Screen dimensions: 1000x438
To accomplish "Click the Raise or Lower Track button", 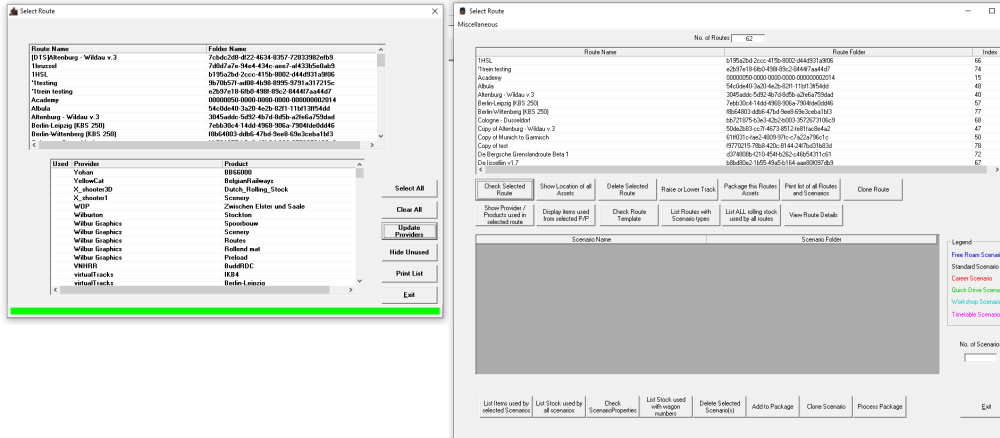I will click(687, 189).
